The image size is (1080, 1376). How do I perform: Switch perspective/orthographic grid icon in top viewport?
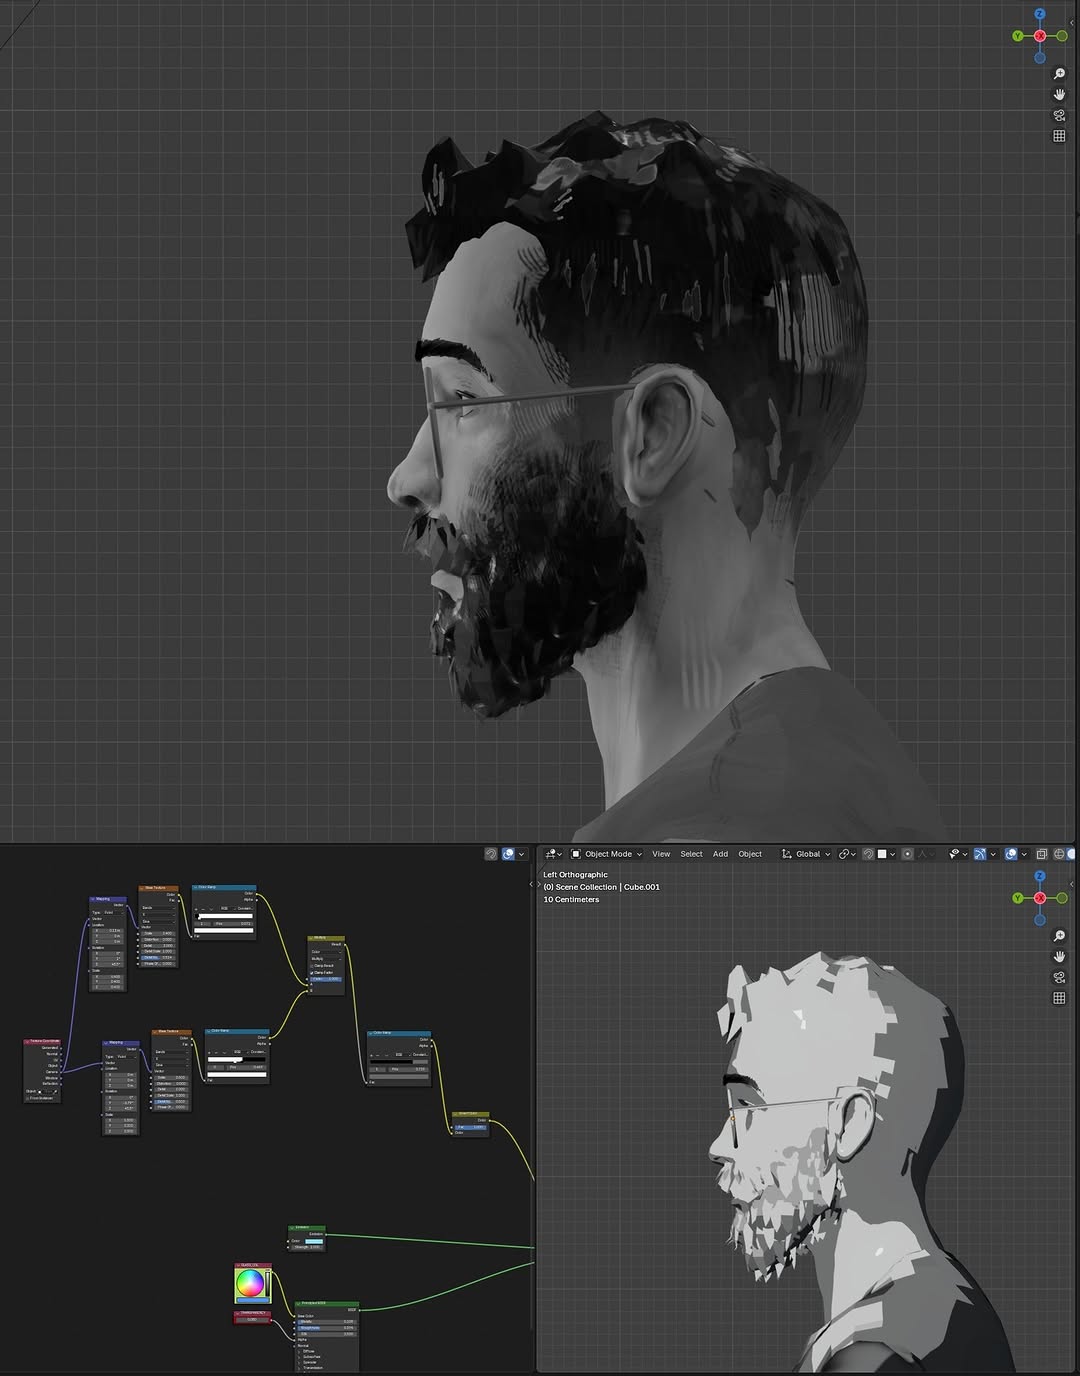click(x=1059, y=136)
